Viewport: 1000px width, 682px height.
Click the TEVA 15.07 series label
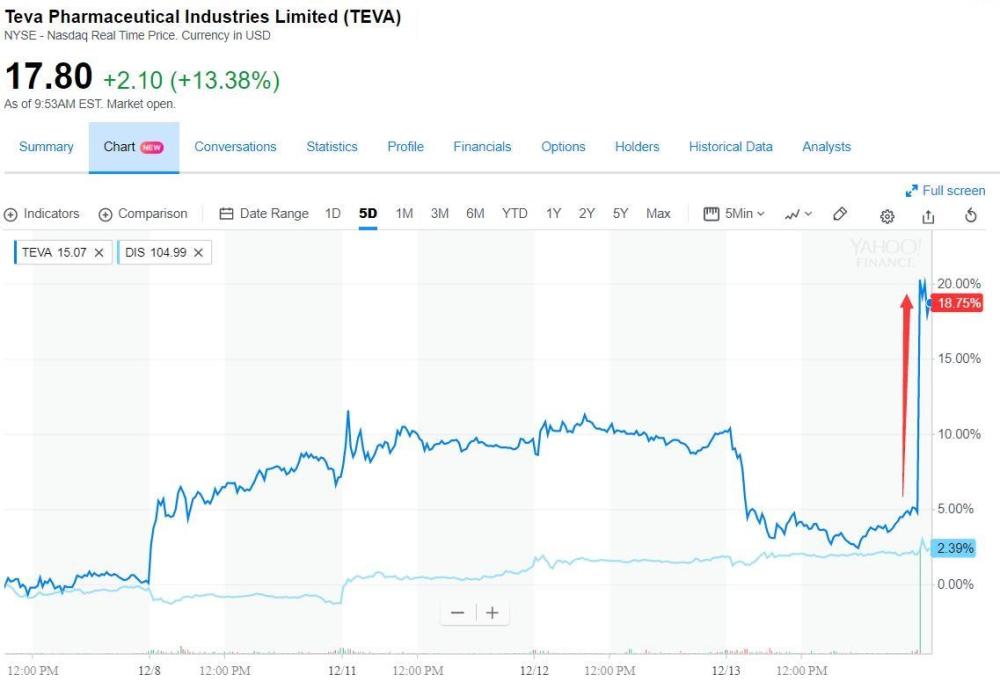click(54, 253)
